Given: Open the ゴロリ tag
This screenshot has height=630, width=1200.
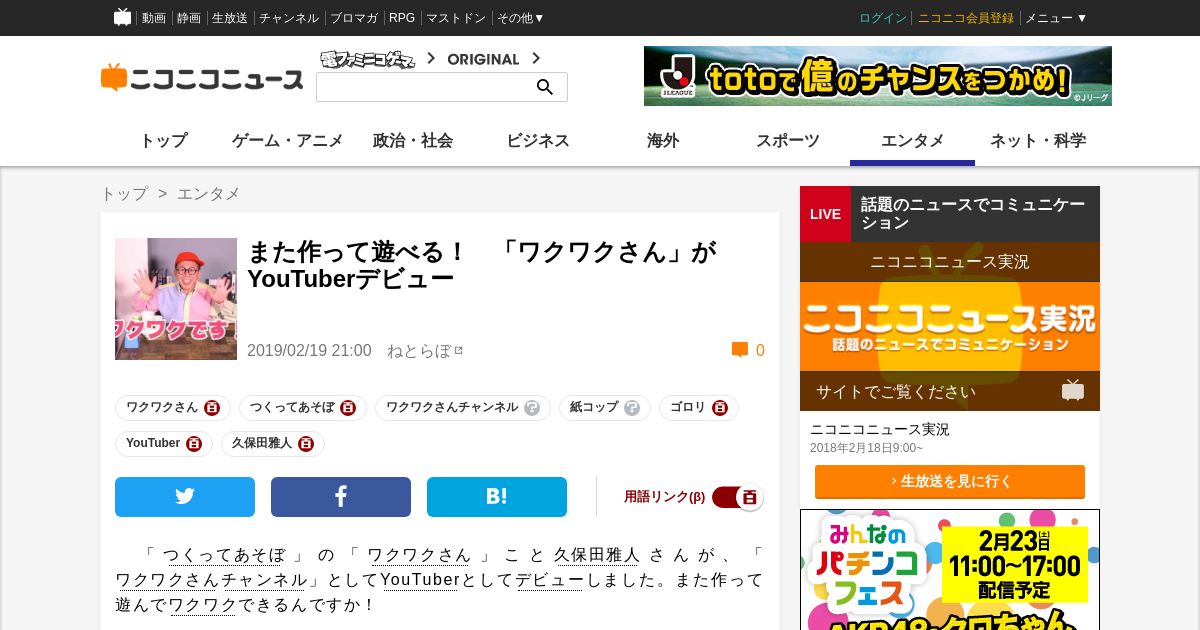Looking at the screenshot, I should [x=699, y=408].
